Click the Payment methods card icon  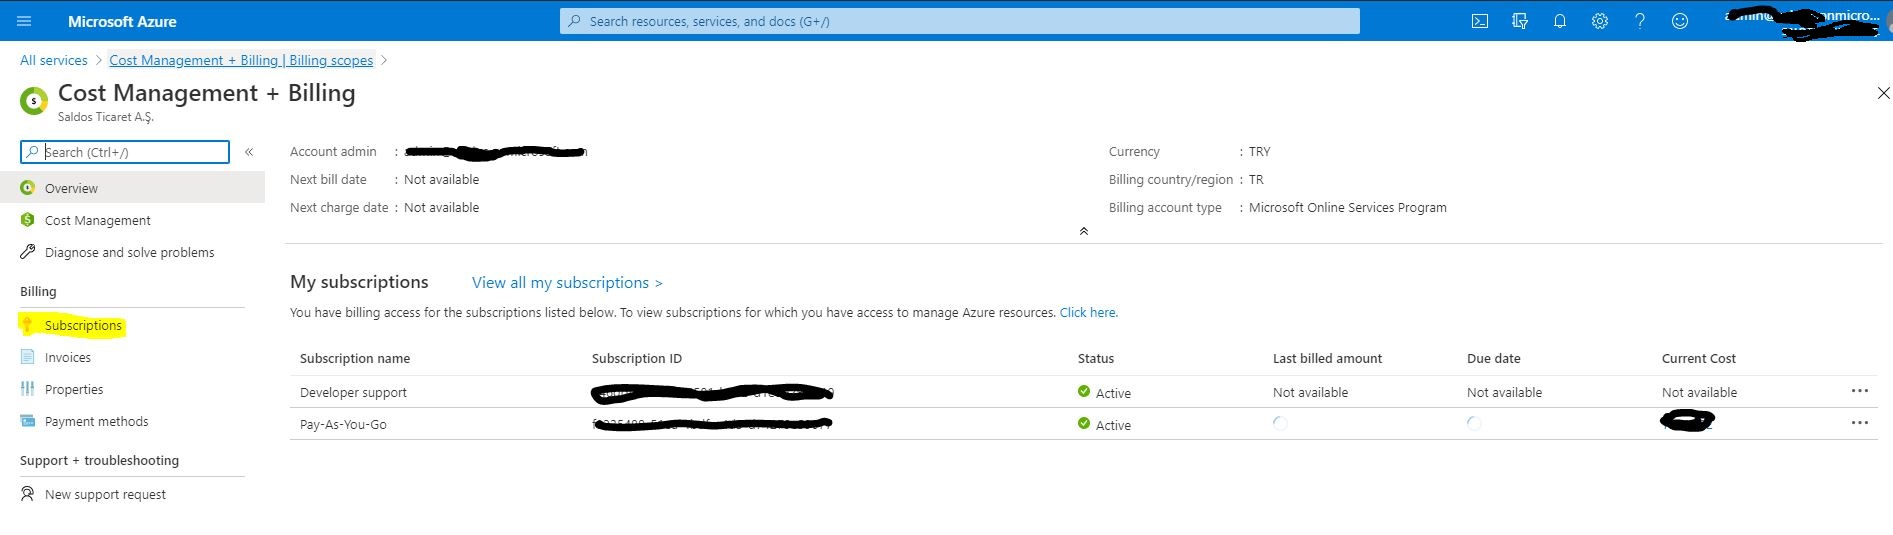click(28, 421)
